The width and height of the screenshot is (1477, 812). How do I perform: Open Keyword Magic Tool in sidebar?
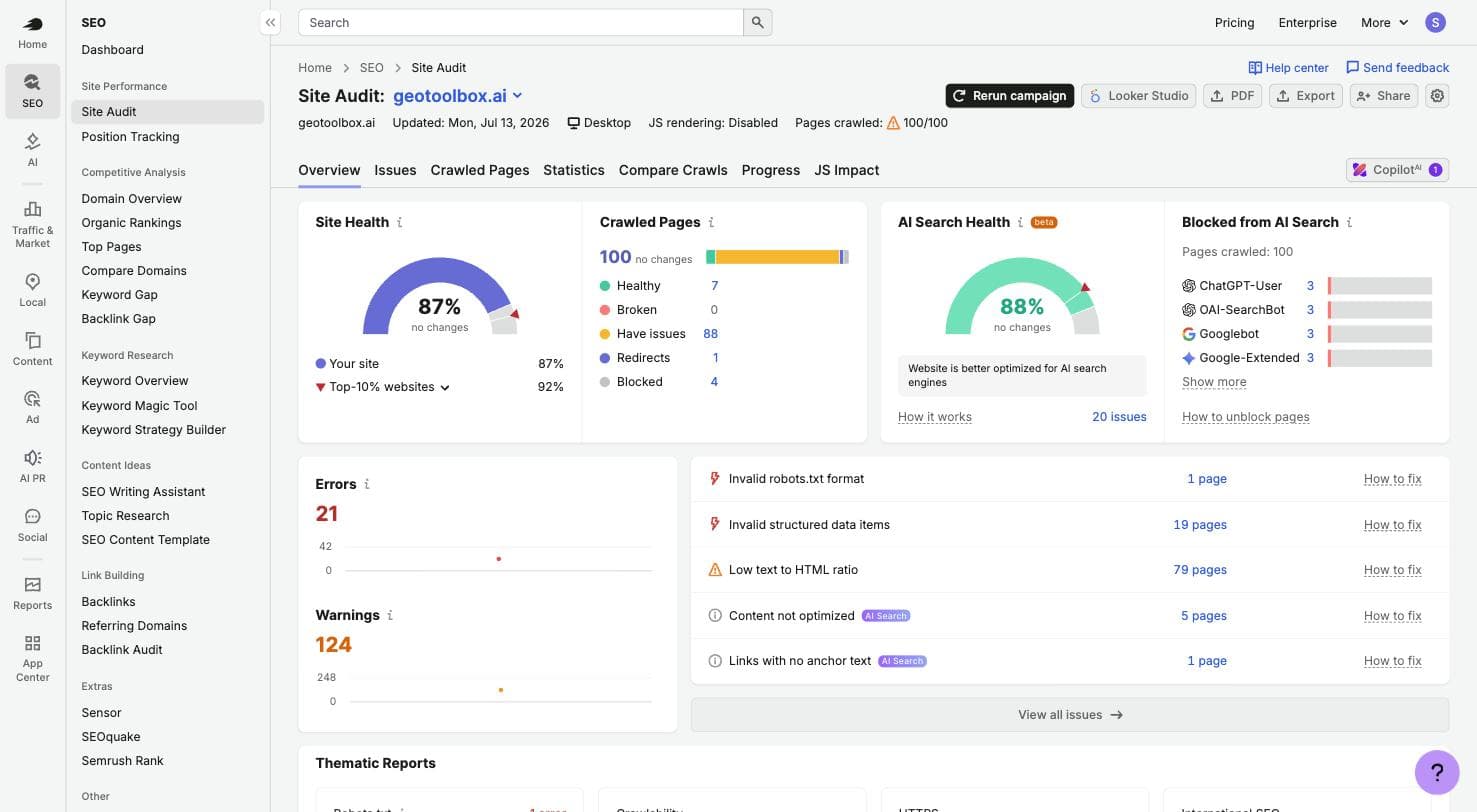coord(139,406)
